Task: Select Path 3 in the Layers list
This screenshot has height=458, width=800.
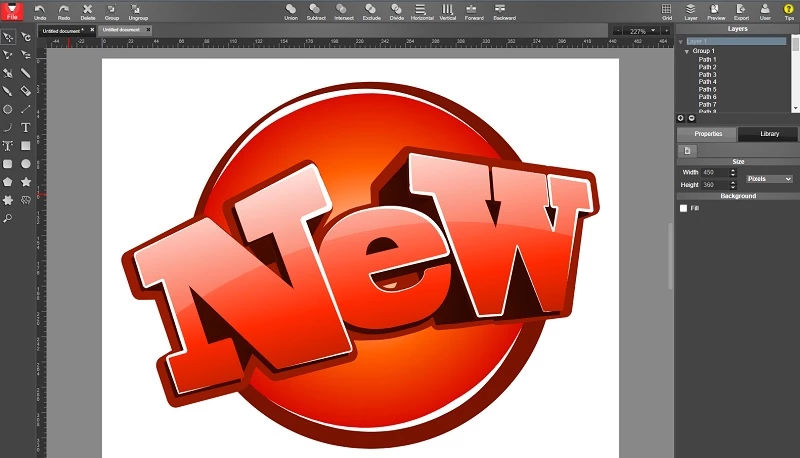Action: (707, 75)
